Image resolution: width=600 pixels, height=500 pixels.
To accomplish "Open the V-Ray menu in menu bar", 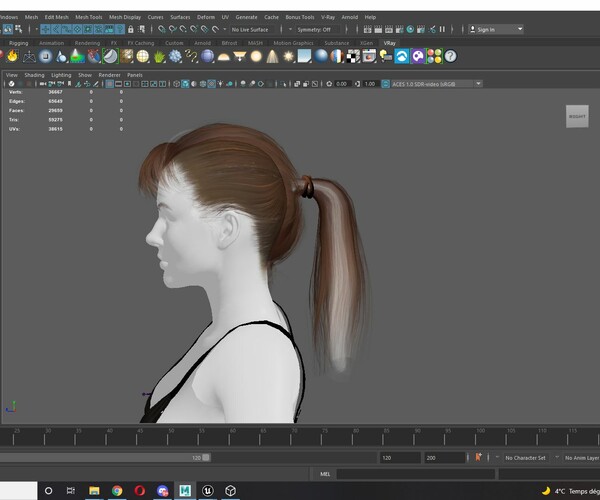I will pos(328,17).
